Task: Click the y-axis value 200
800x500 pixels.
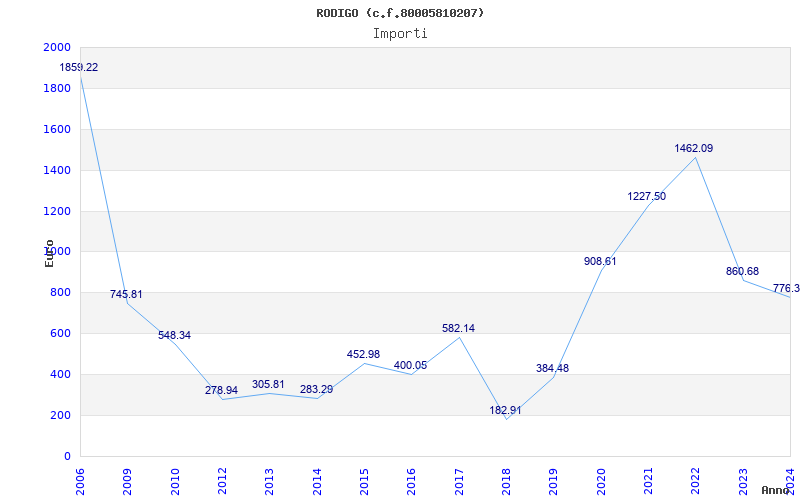Action: pyautogui.click(x=60, y=415)
